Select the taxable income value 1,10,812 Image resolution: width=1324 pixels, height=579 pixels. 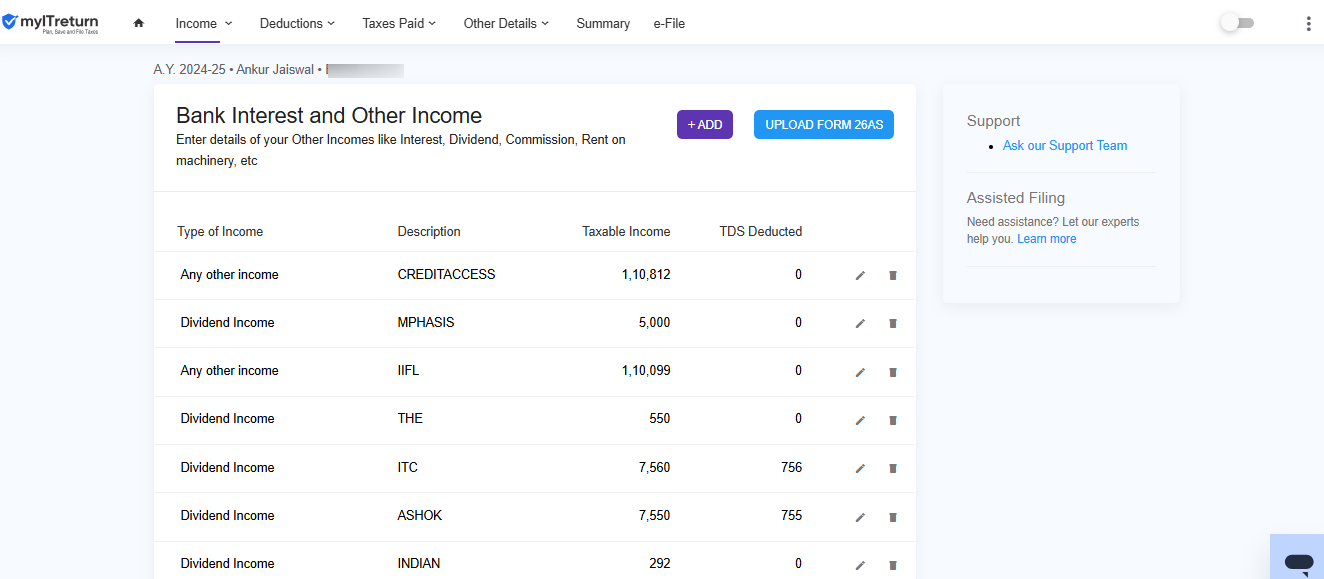pyautogui.click(x=646, y=274)
